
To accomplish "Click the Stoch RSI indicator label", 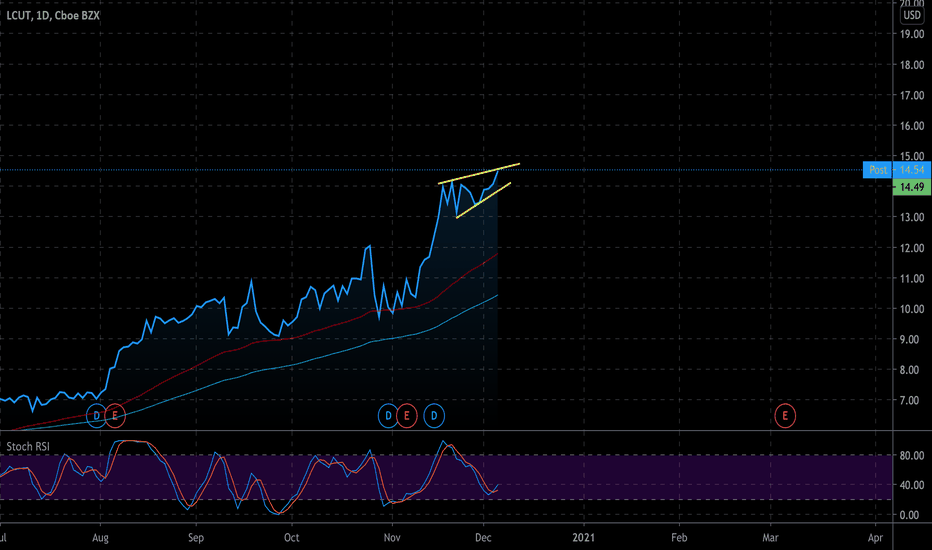I will pos(28,447).
